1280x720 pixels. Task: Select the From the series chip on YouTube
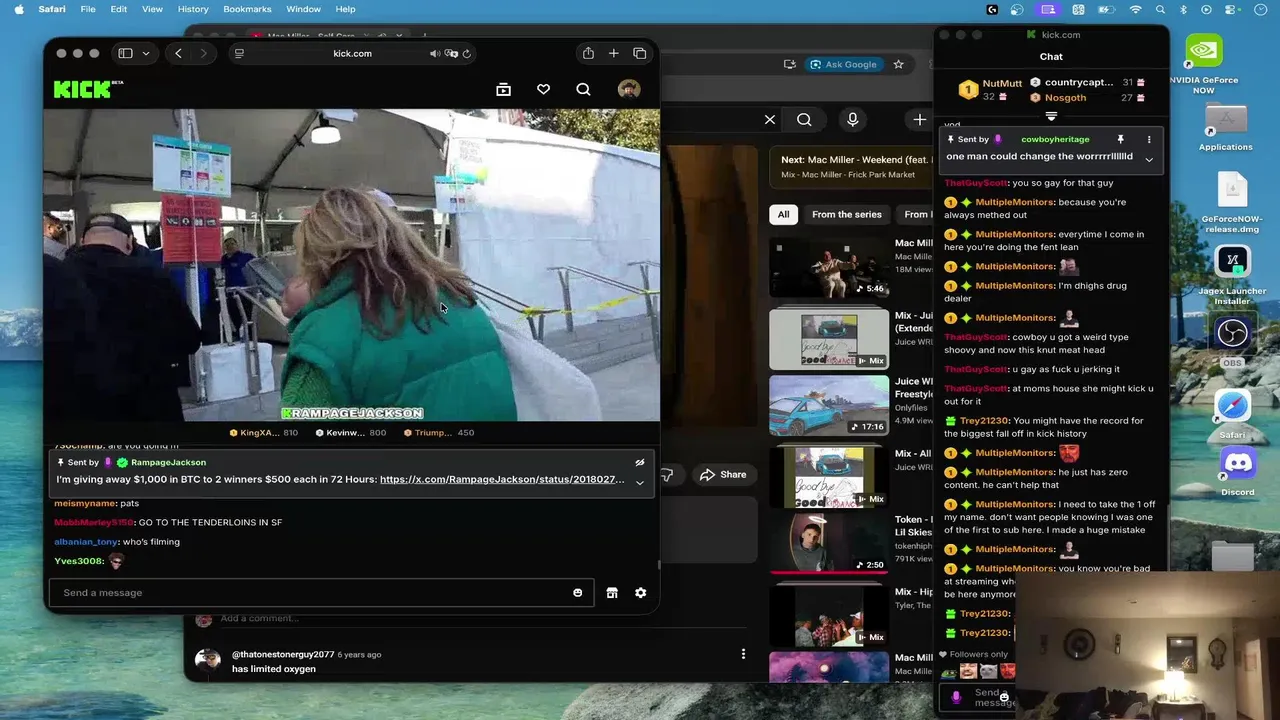847,214
